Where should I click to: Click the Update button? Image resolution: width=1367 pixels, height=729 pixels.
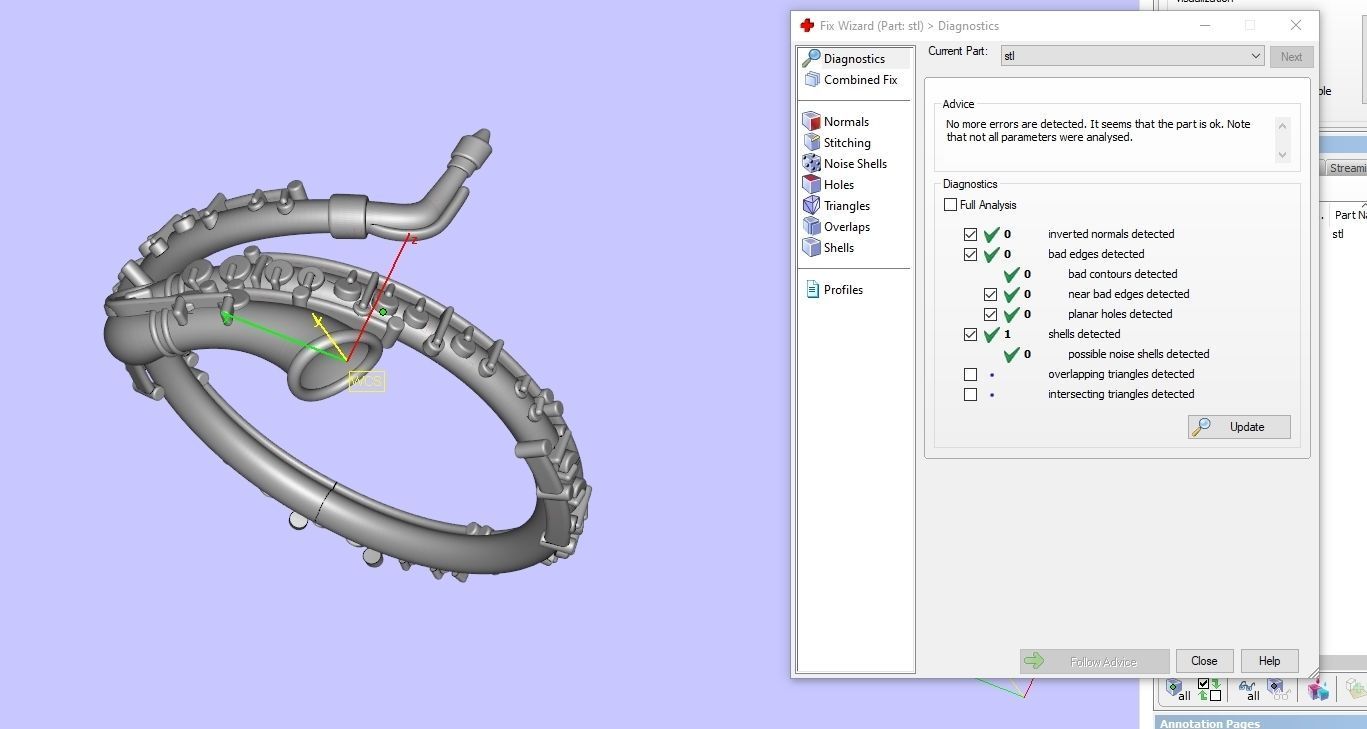1239,426
